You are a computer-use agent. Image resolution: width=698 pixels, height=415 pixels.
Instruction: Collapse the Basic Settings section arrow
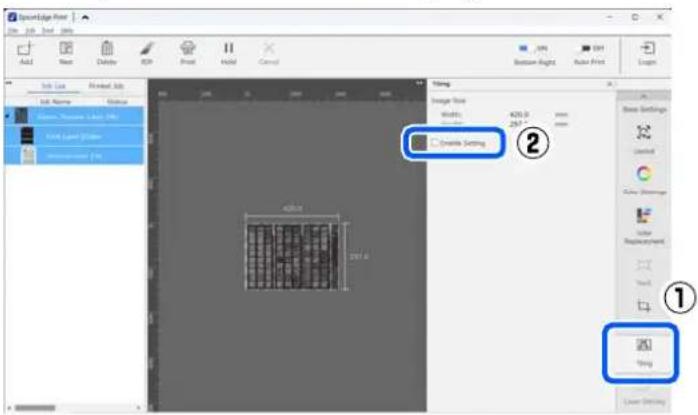[x=643, y=96]
